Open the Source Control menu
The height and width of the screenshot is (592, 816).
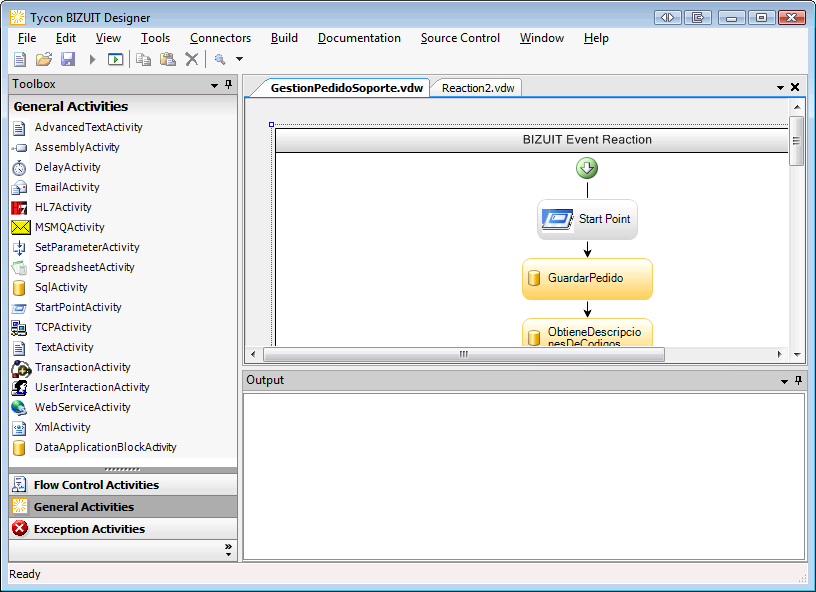coord(460,38)
